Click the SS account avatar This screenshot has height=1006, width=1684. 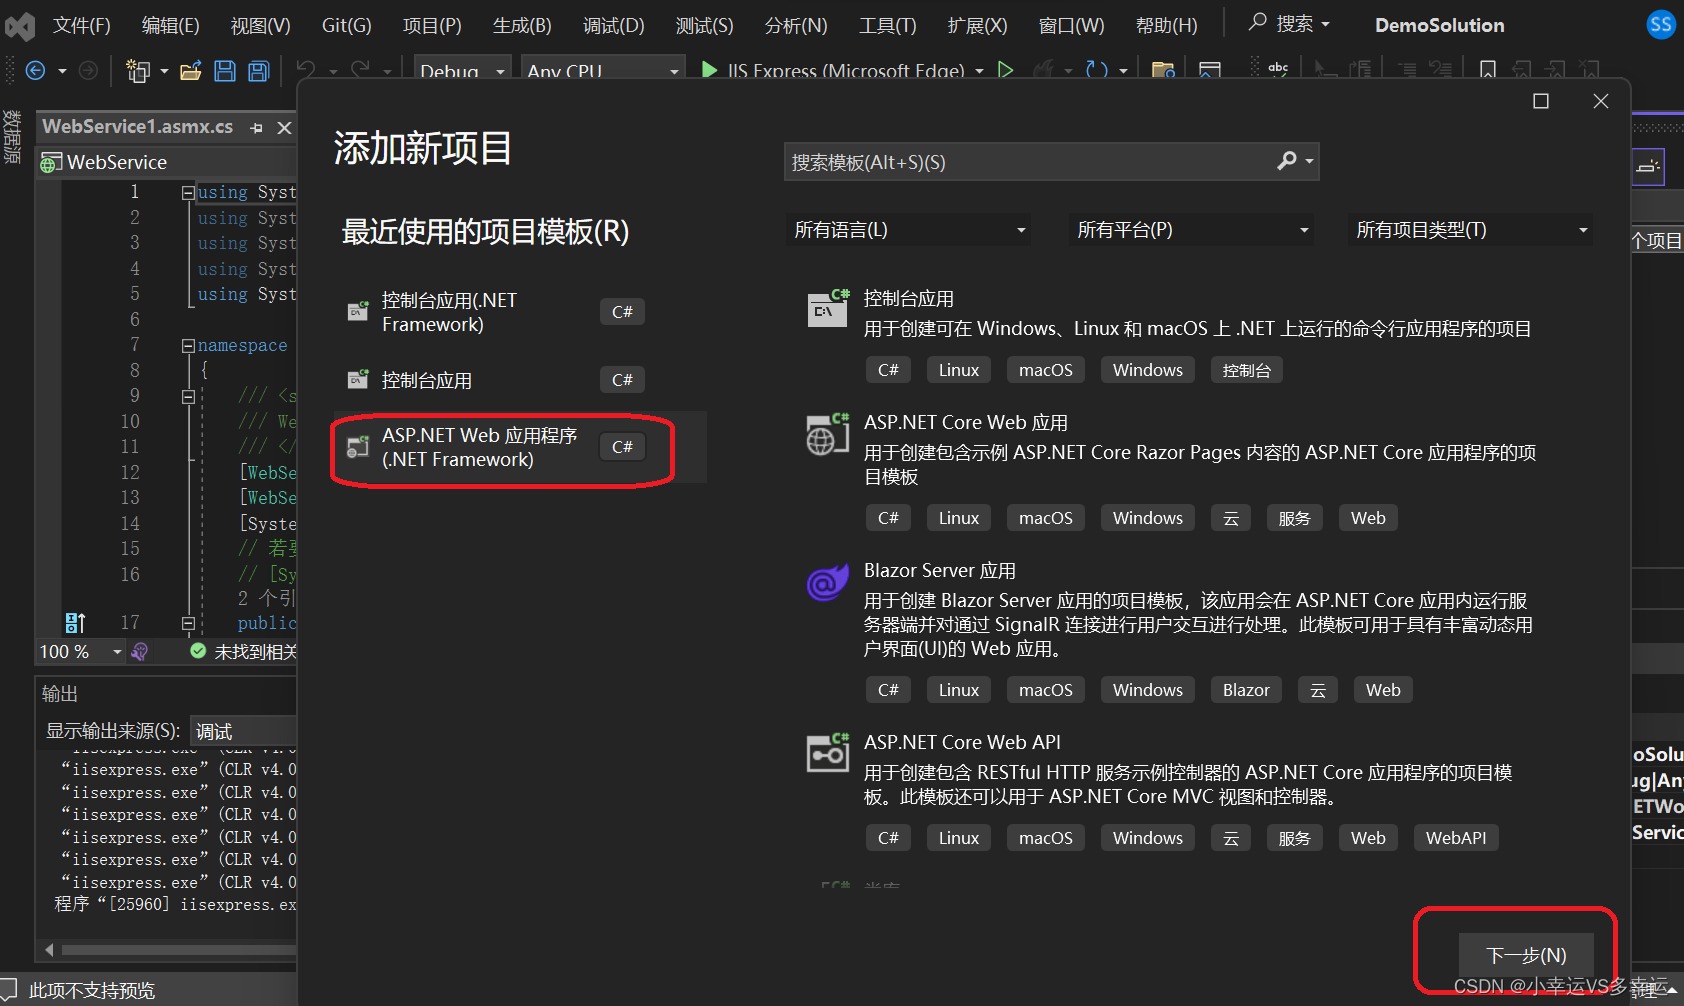coord(1661,25)
